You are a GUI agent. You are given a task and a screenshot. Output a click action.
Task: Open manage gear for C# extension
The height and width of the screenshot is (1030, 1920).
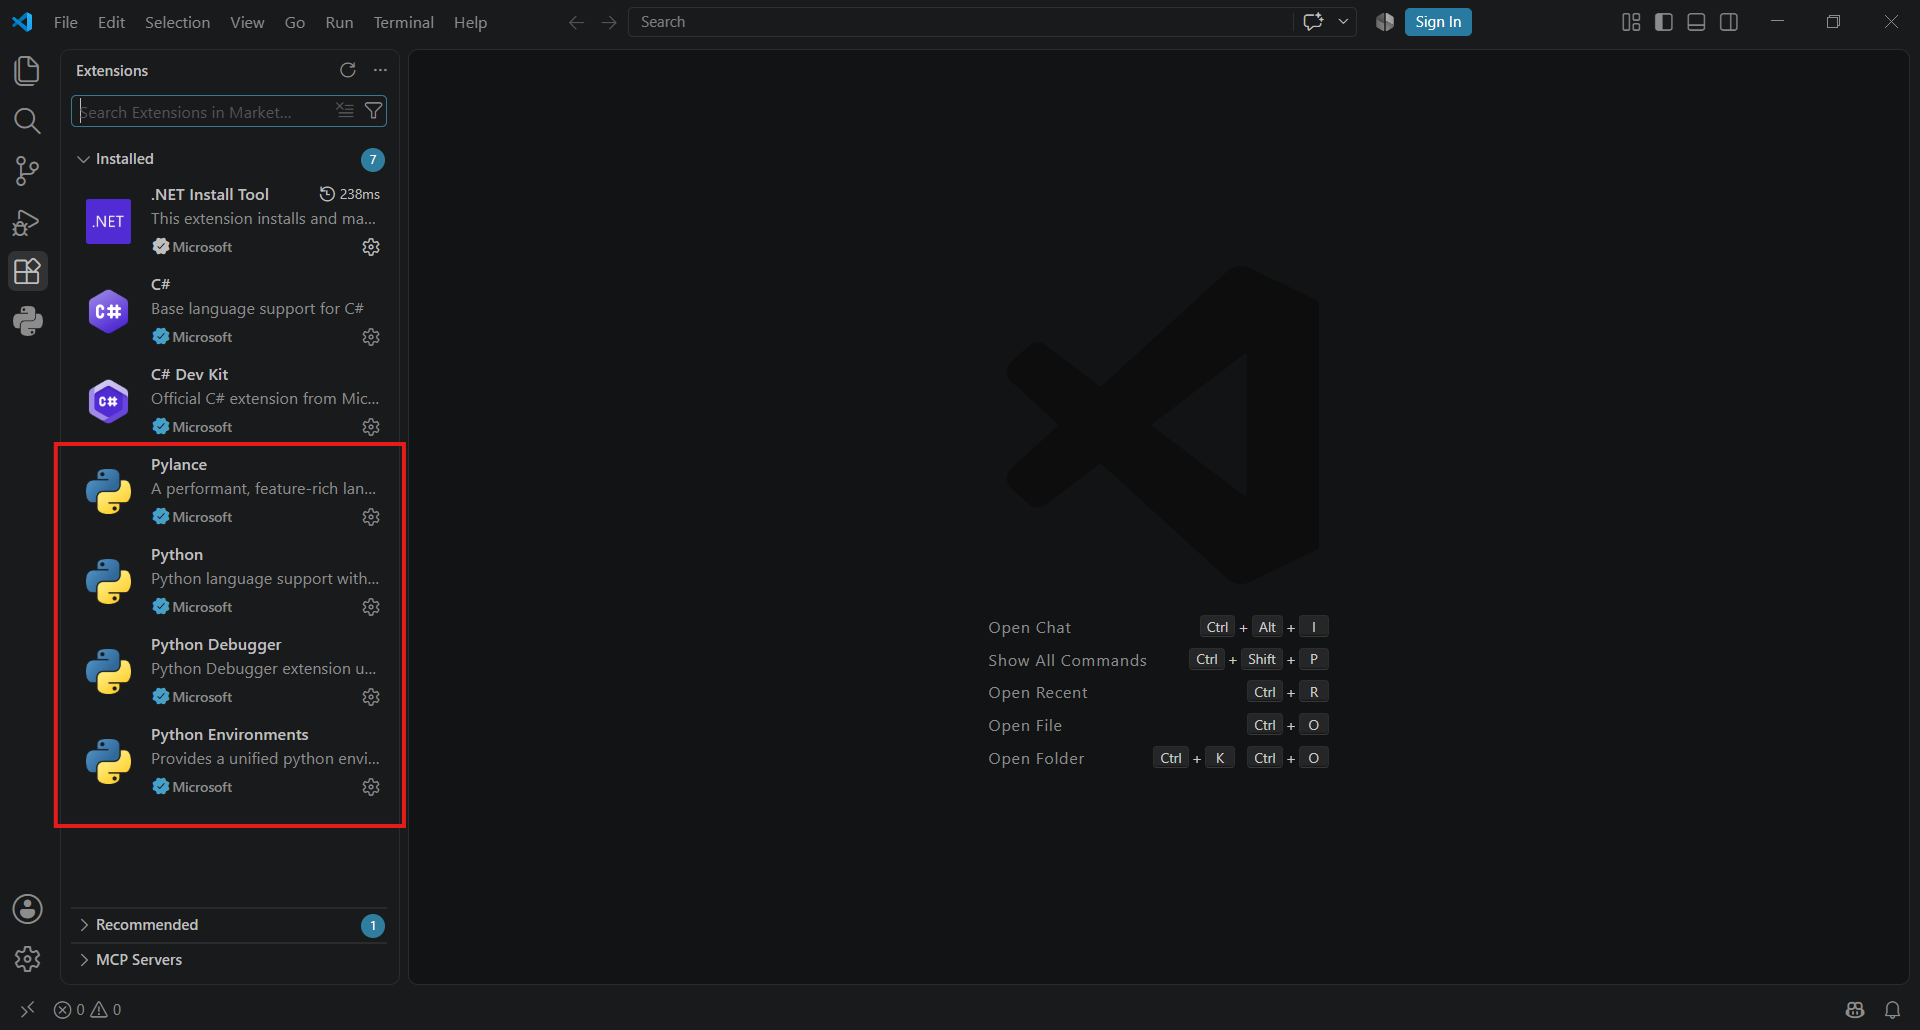[371, 337]
